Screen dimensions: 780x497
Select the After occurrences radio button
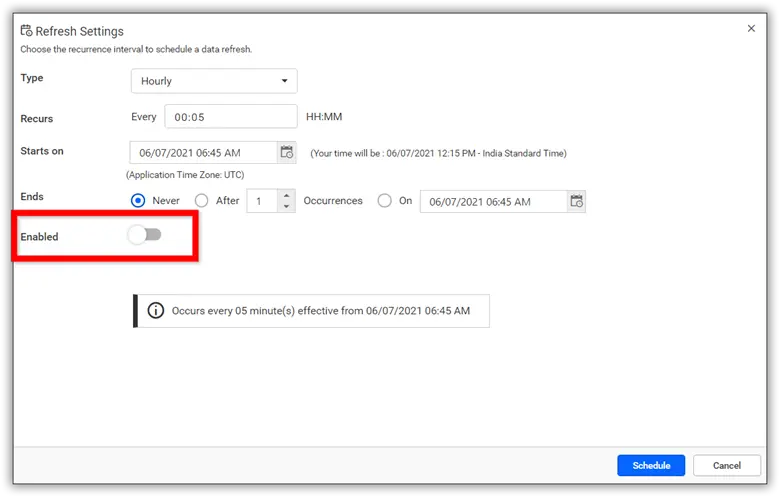click(201, 200)
